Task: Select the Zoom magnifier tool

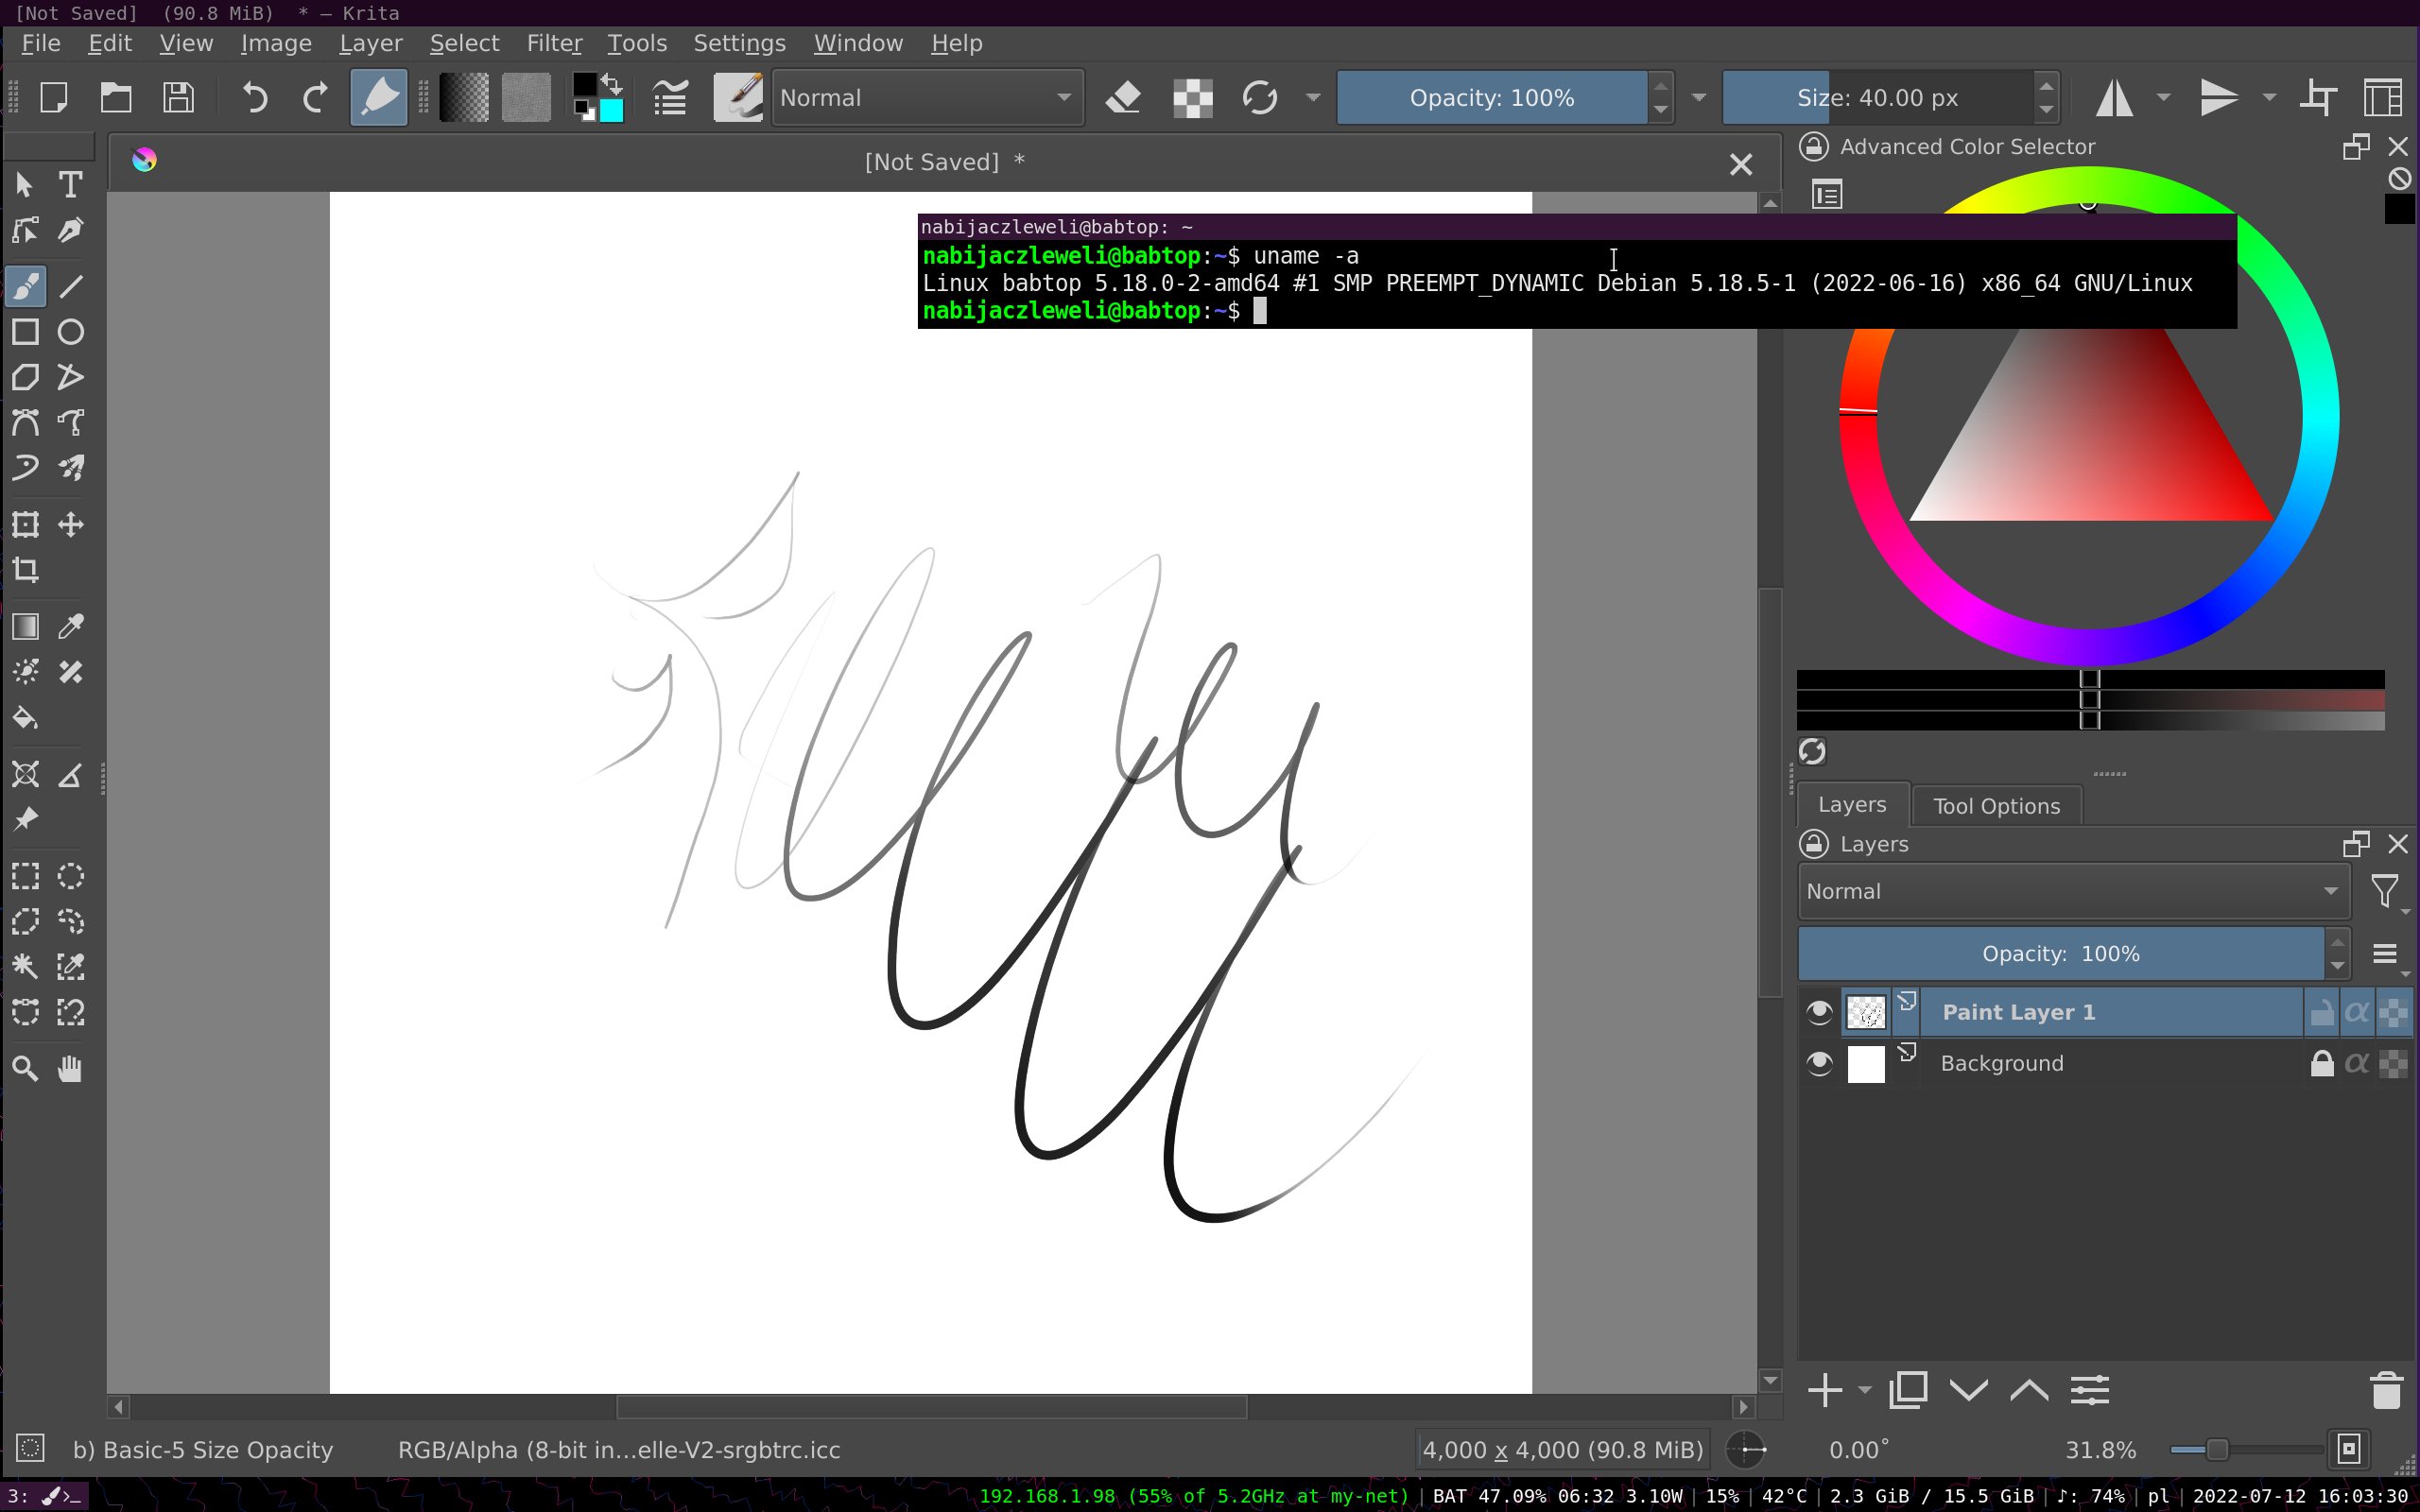Action: click(x=25, y=1069)
